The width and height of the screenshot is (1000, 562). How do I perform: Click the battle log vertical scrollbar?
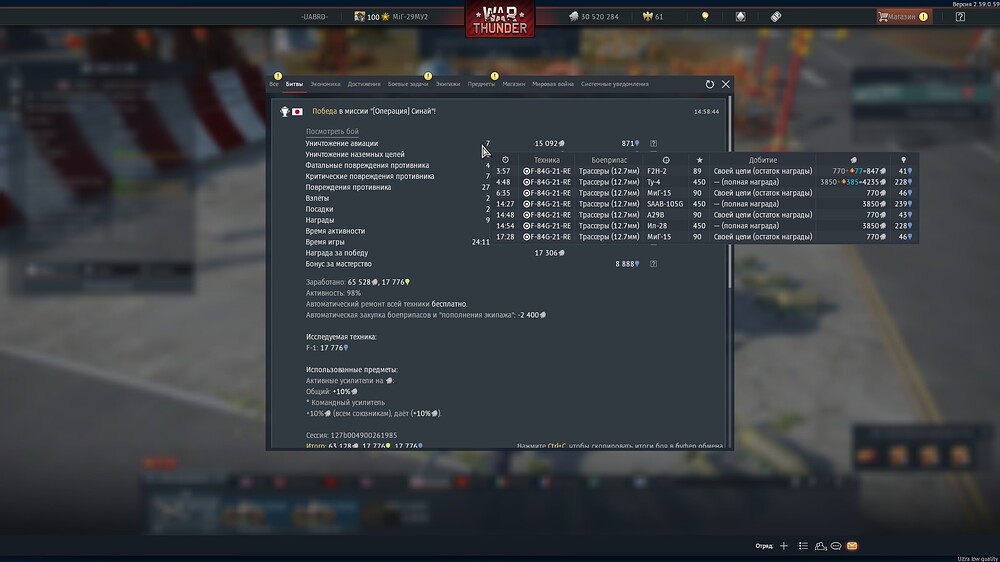click(x=730, y=191)
